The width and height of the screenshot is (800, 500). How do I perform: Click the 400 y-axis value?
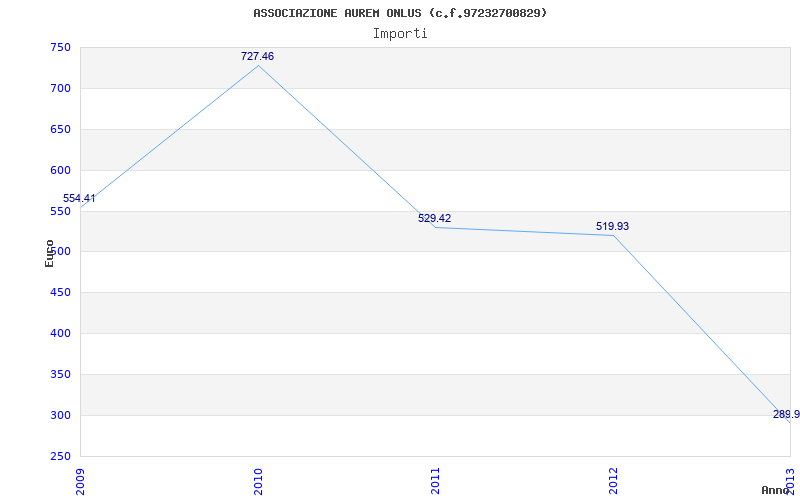click(x=60, y=334)
